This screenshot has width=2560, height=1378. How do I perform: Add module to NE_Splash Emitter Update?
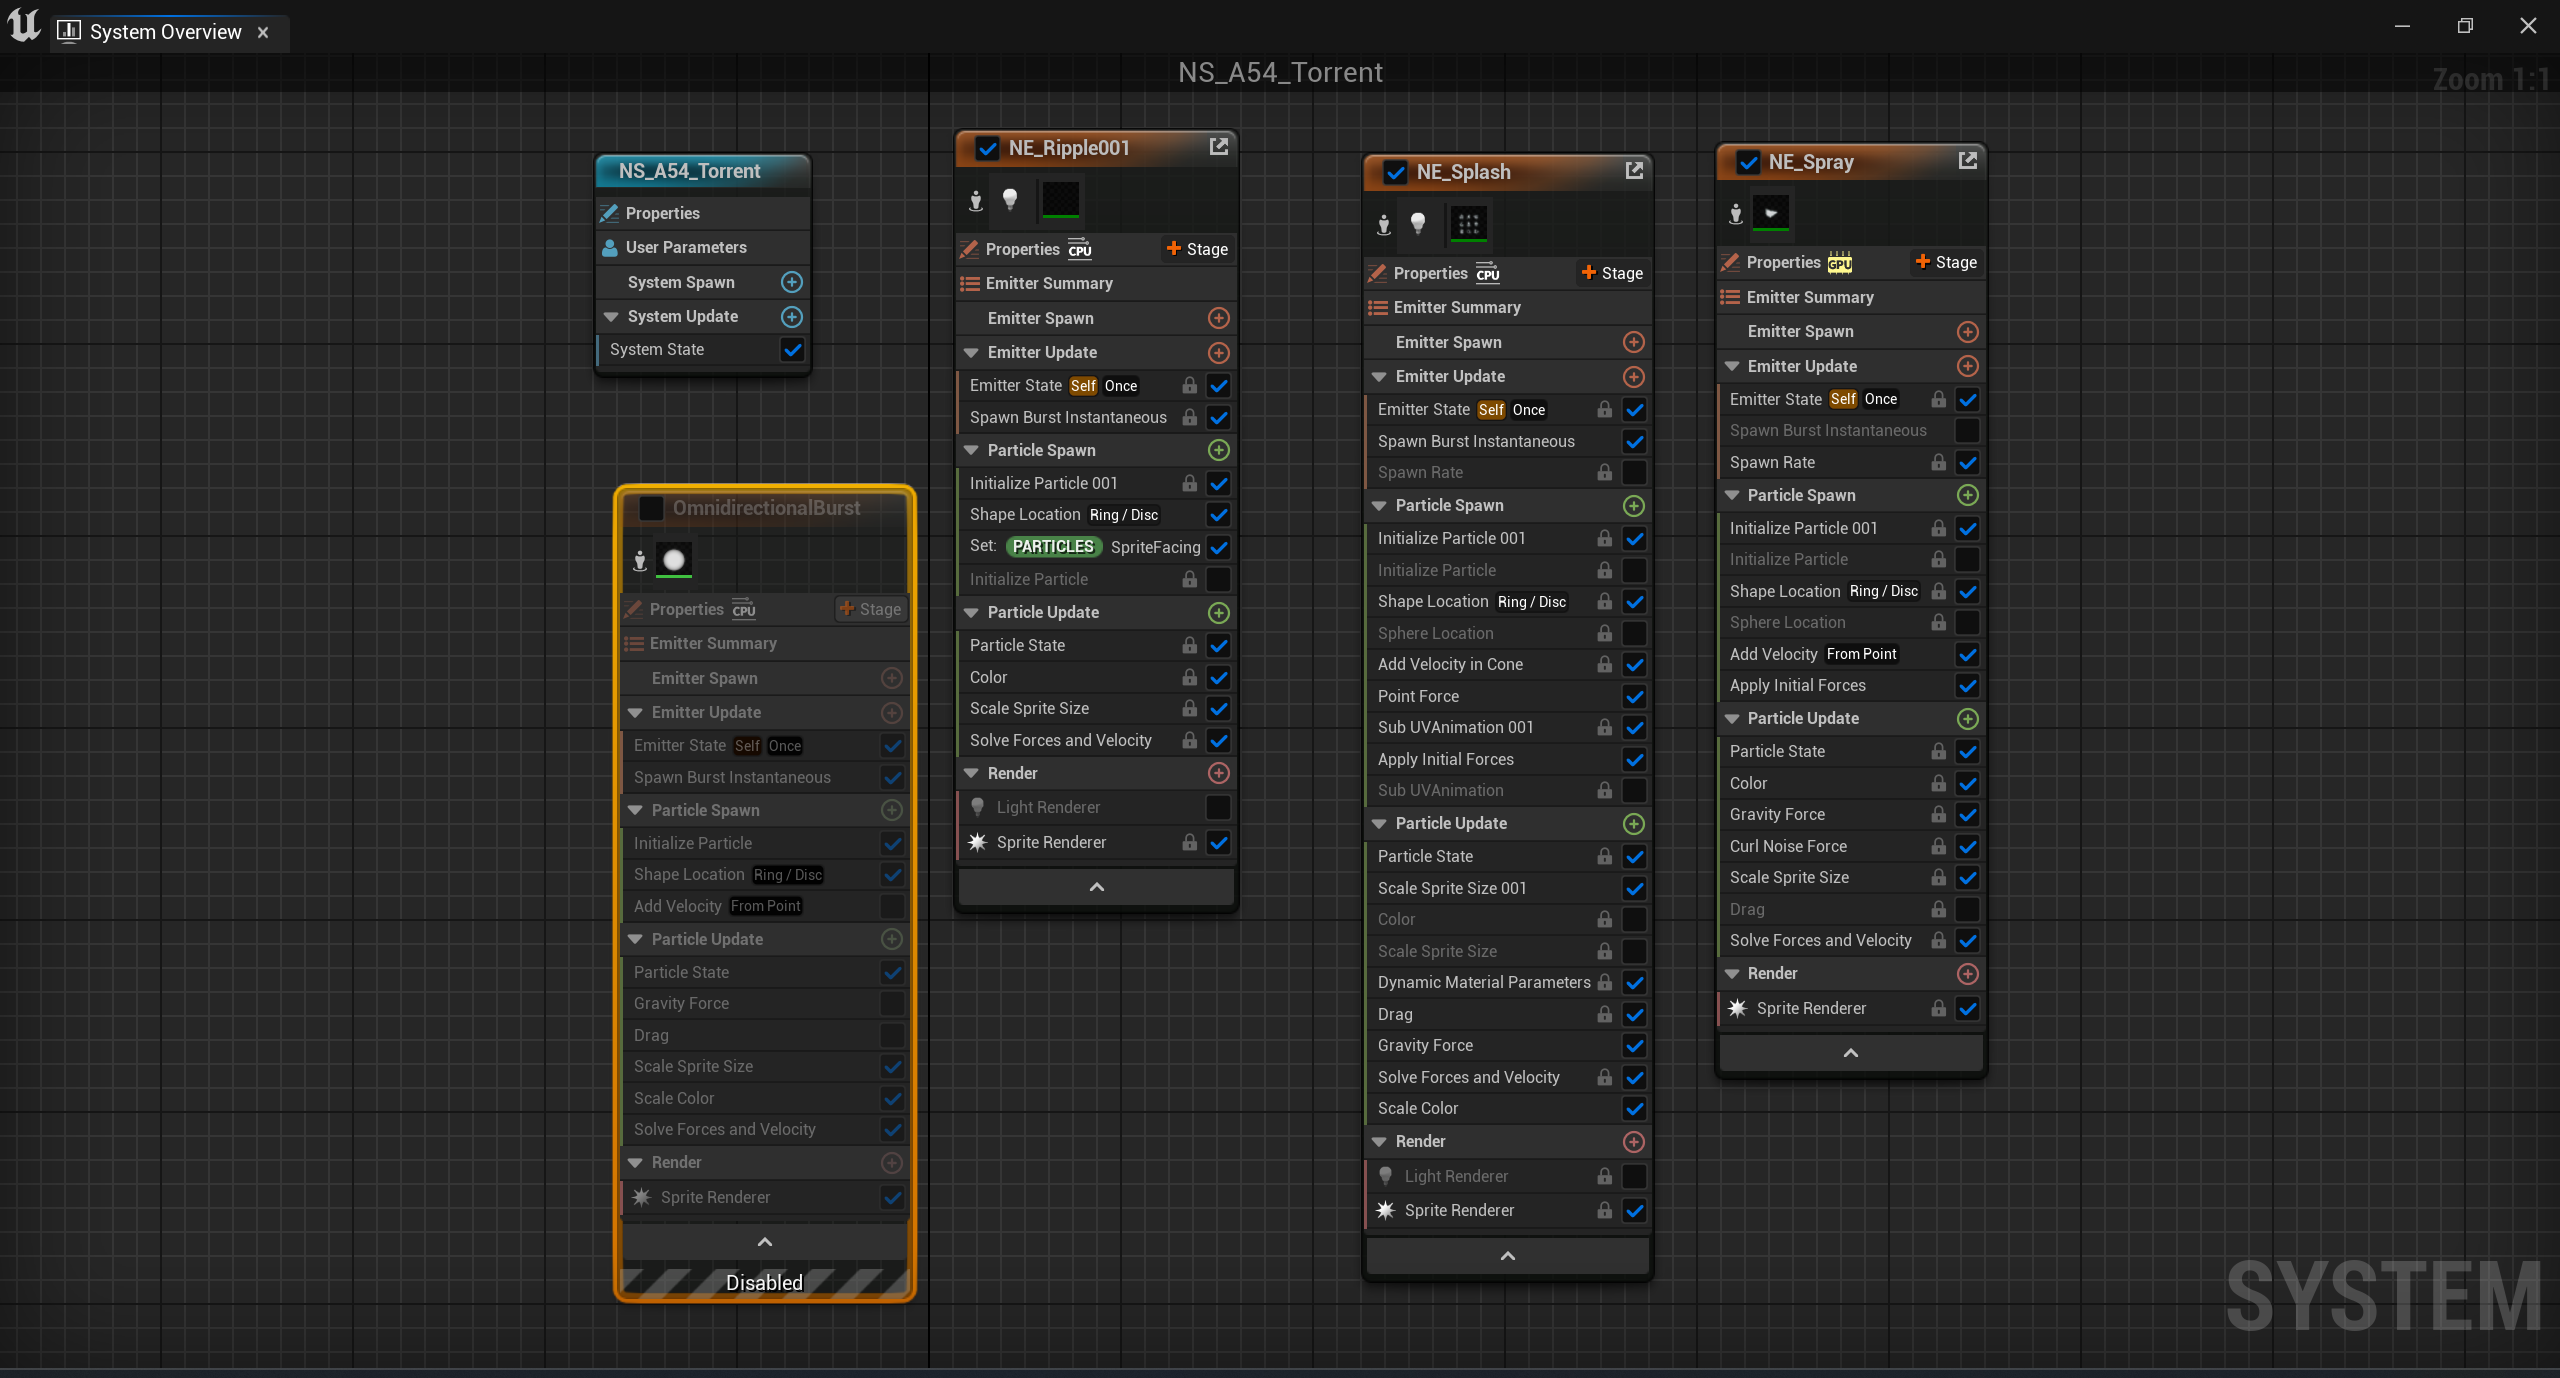coord(1633,376)
